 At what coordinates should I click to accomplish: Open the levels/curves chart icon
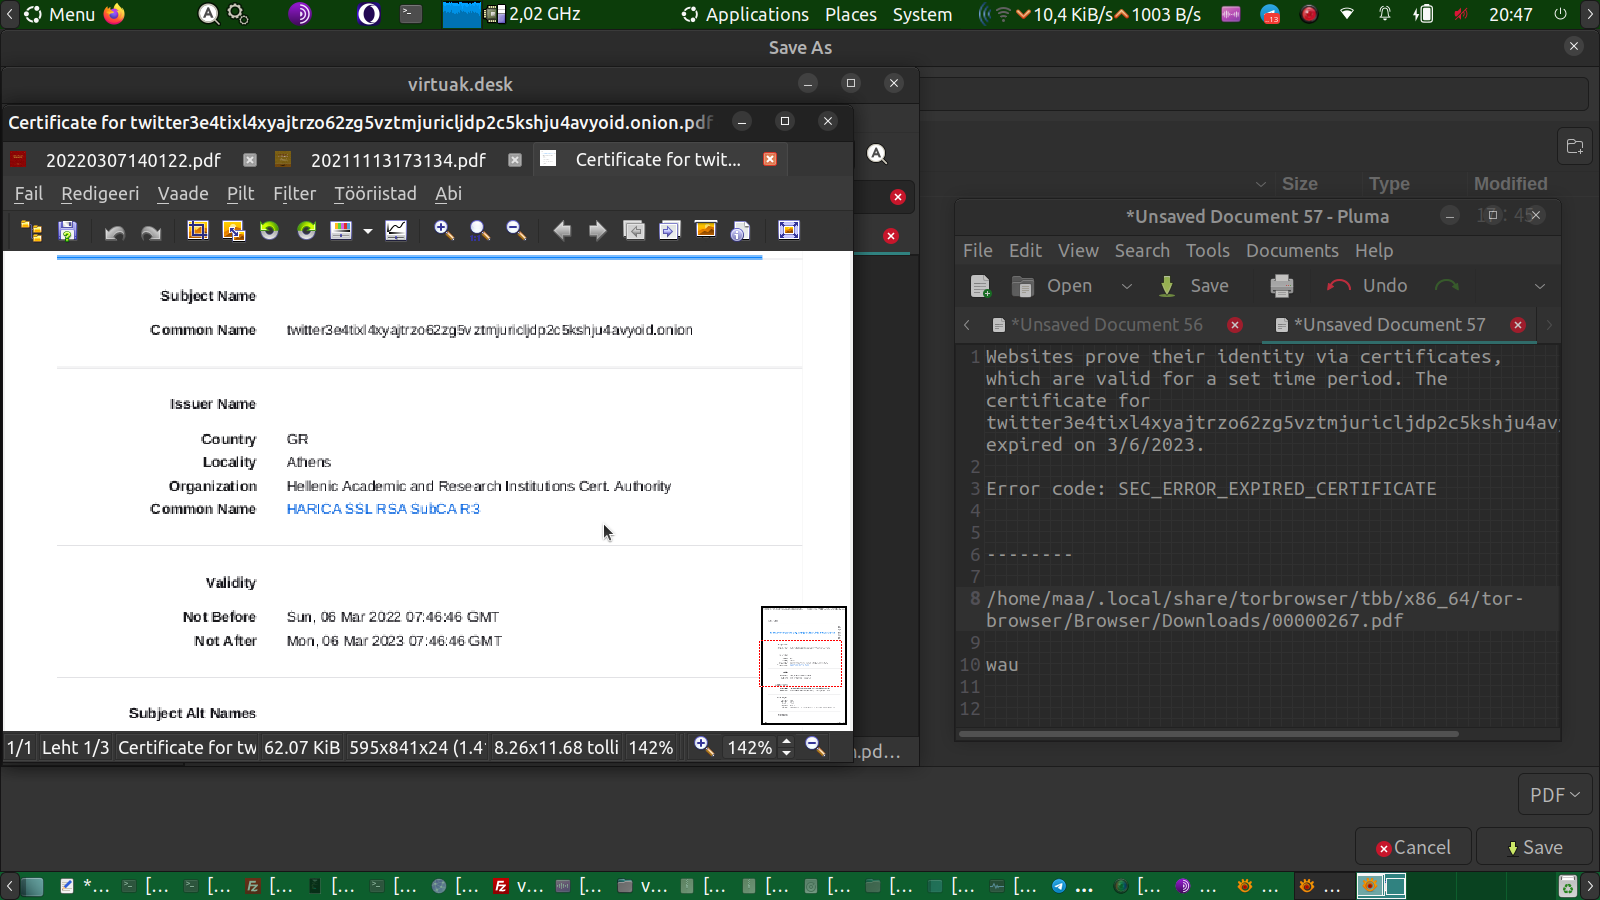(396, 231)
